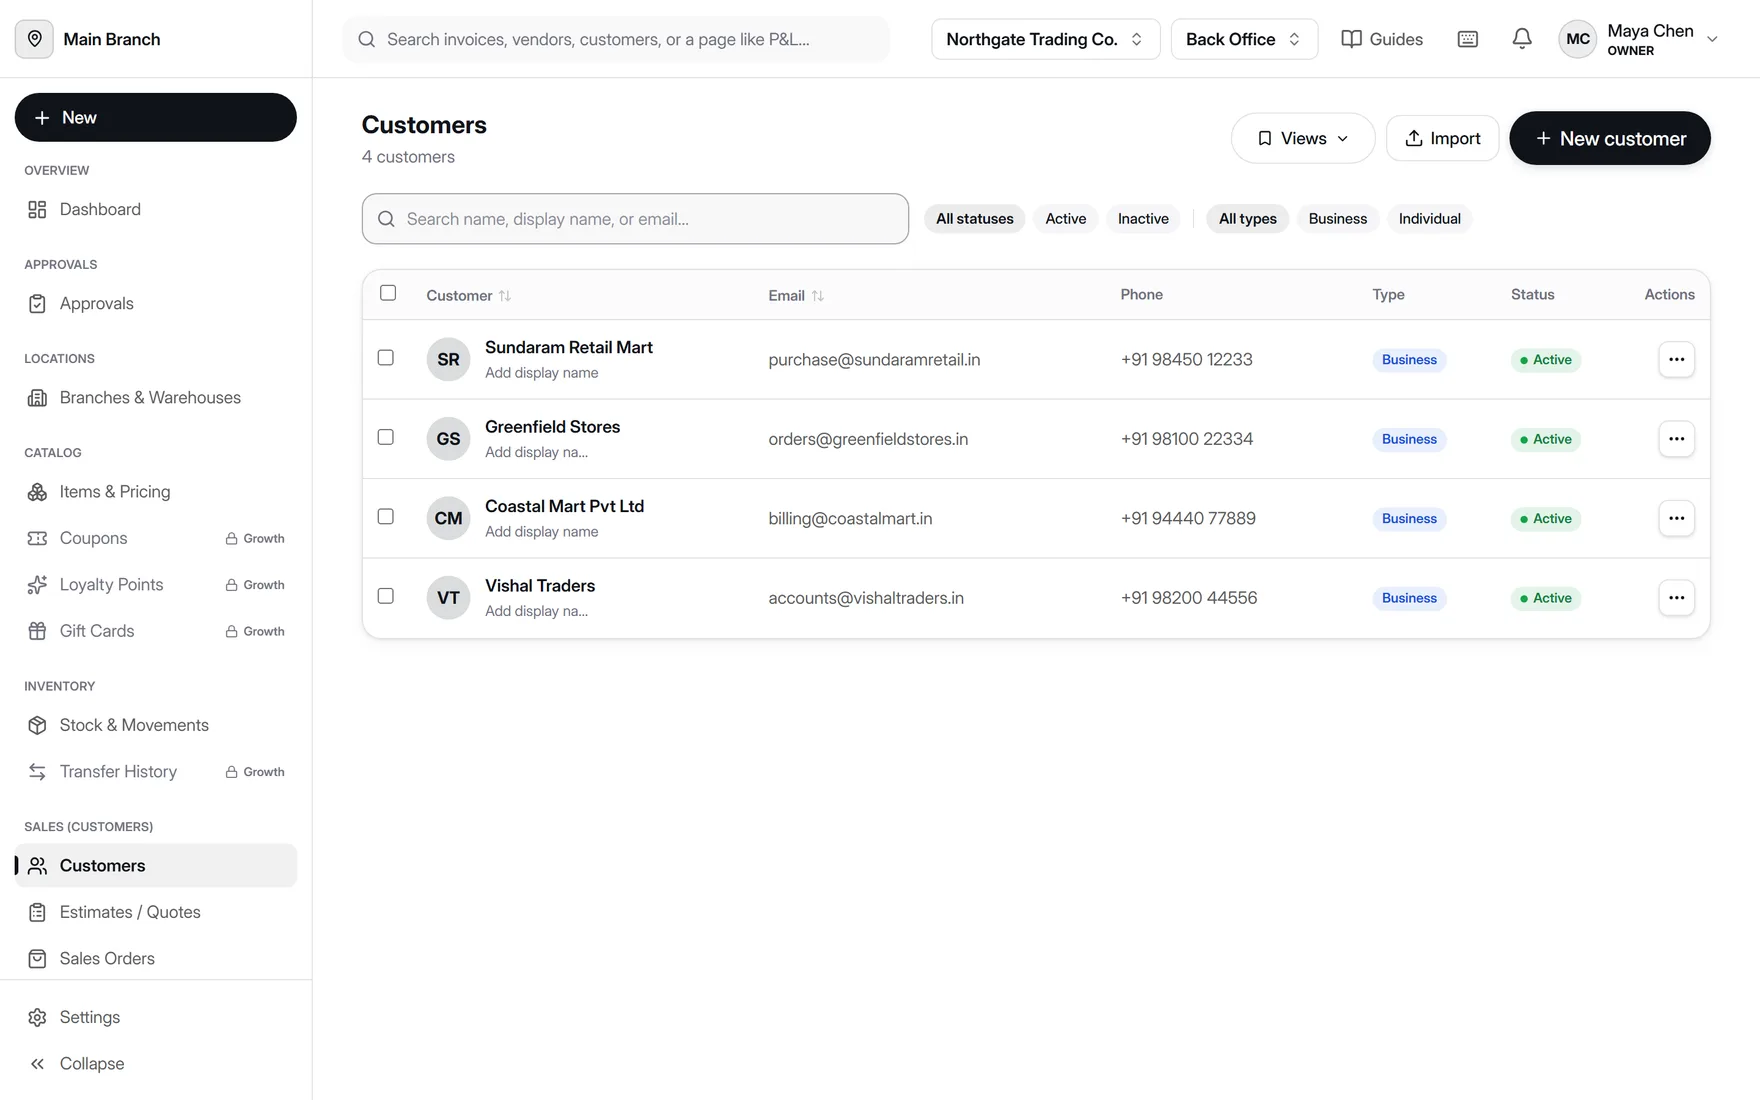Click Growth lock badge beside Transfer History
Image resolution: width=1760 pixels, height=1100 pixels.
[x=255, y=772]
